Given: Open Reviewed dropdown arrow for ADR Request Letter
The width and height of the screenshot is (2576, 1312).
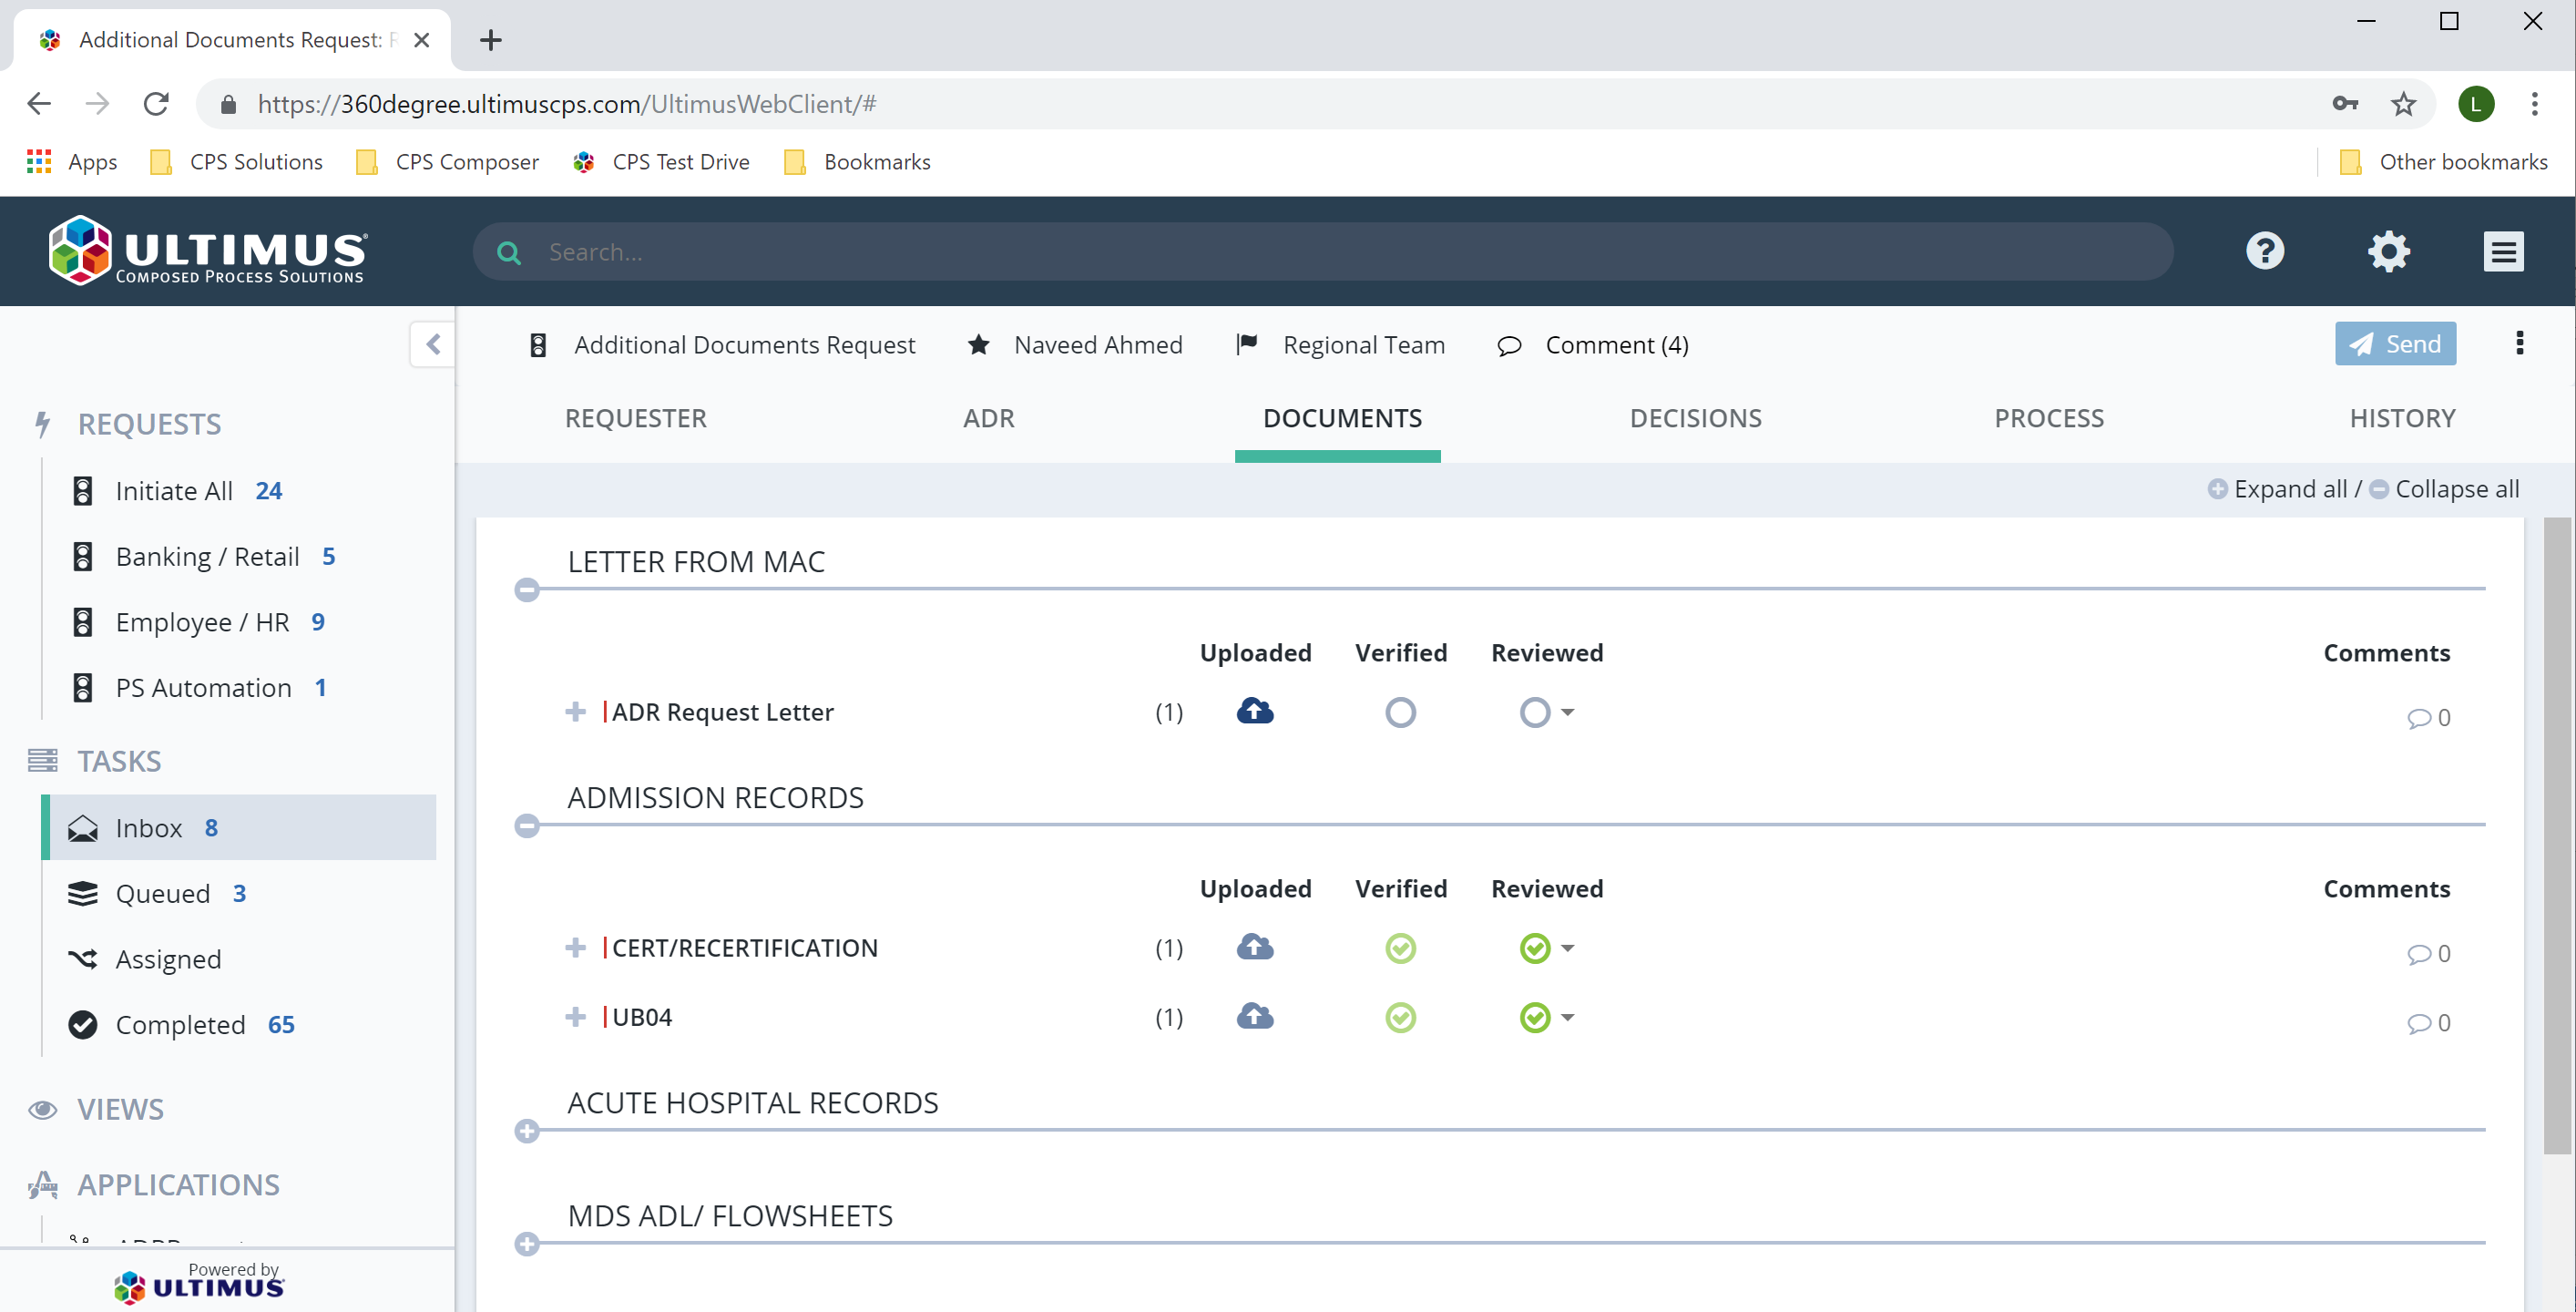Looking at the screenshot, I should point(1567,712).
